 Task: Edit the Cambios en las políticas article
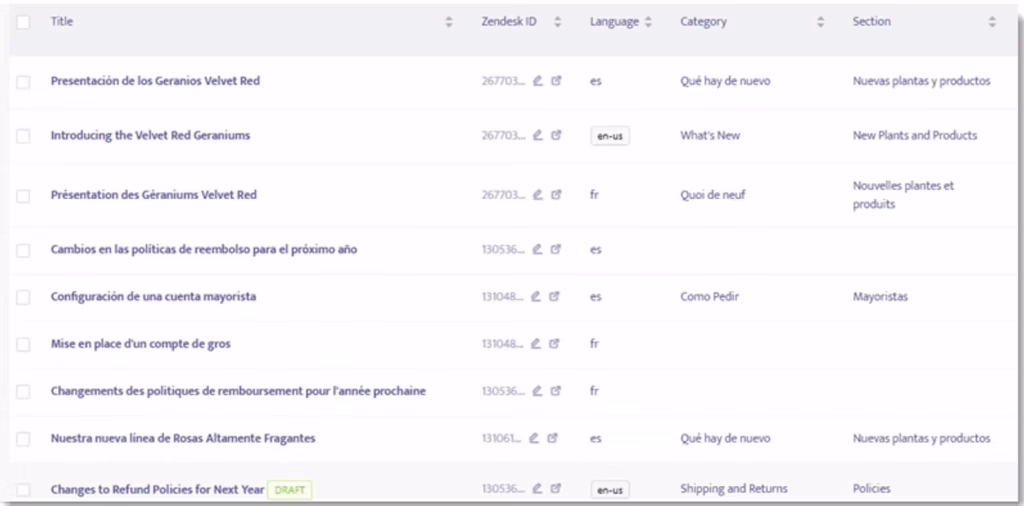tap(537, 249)
